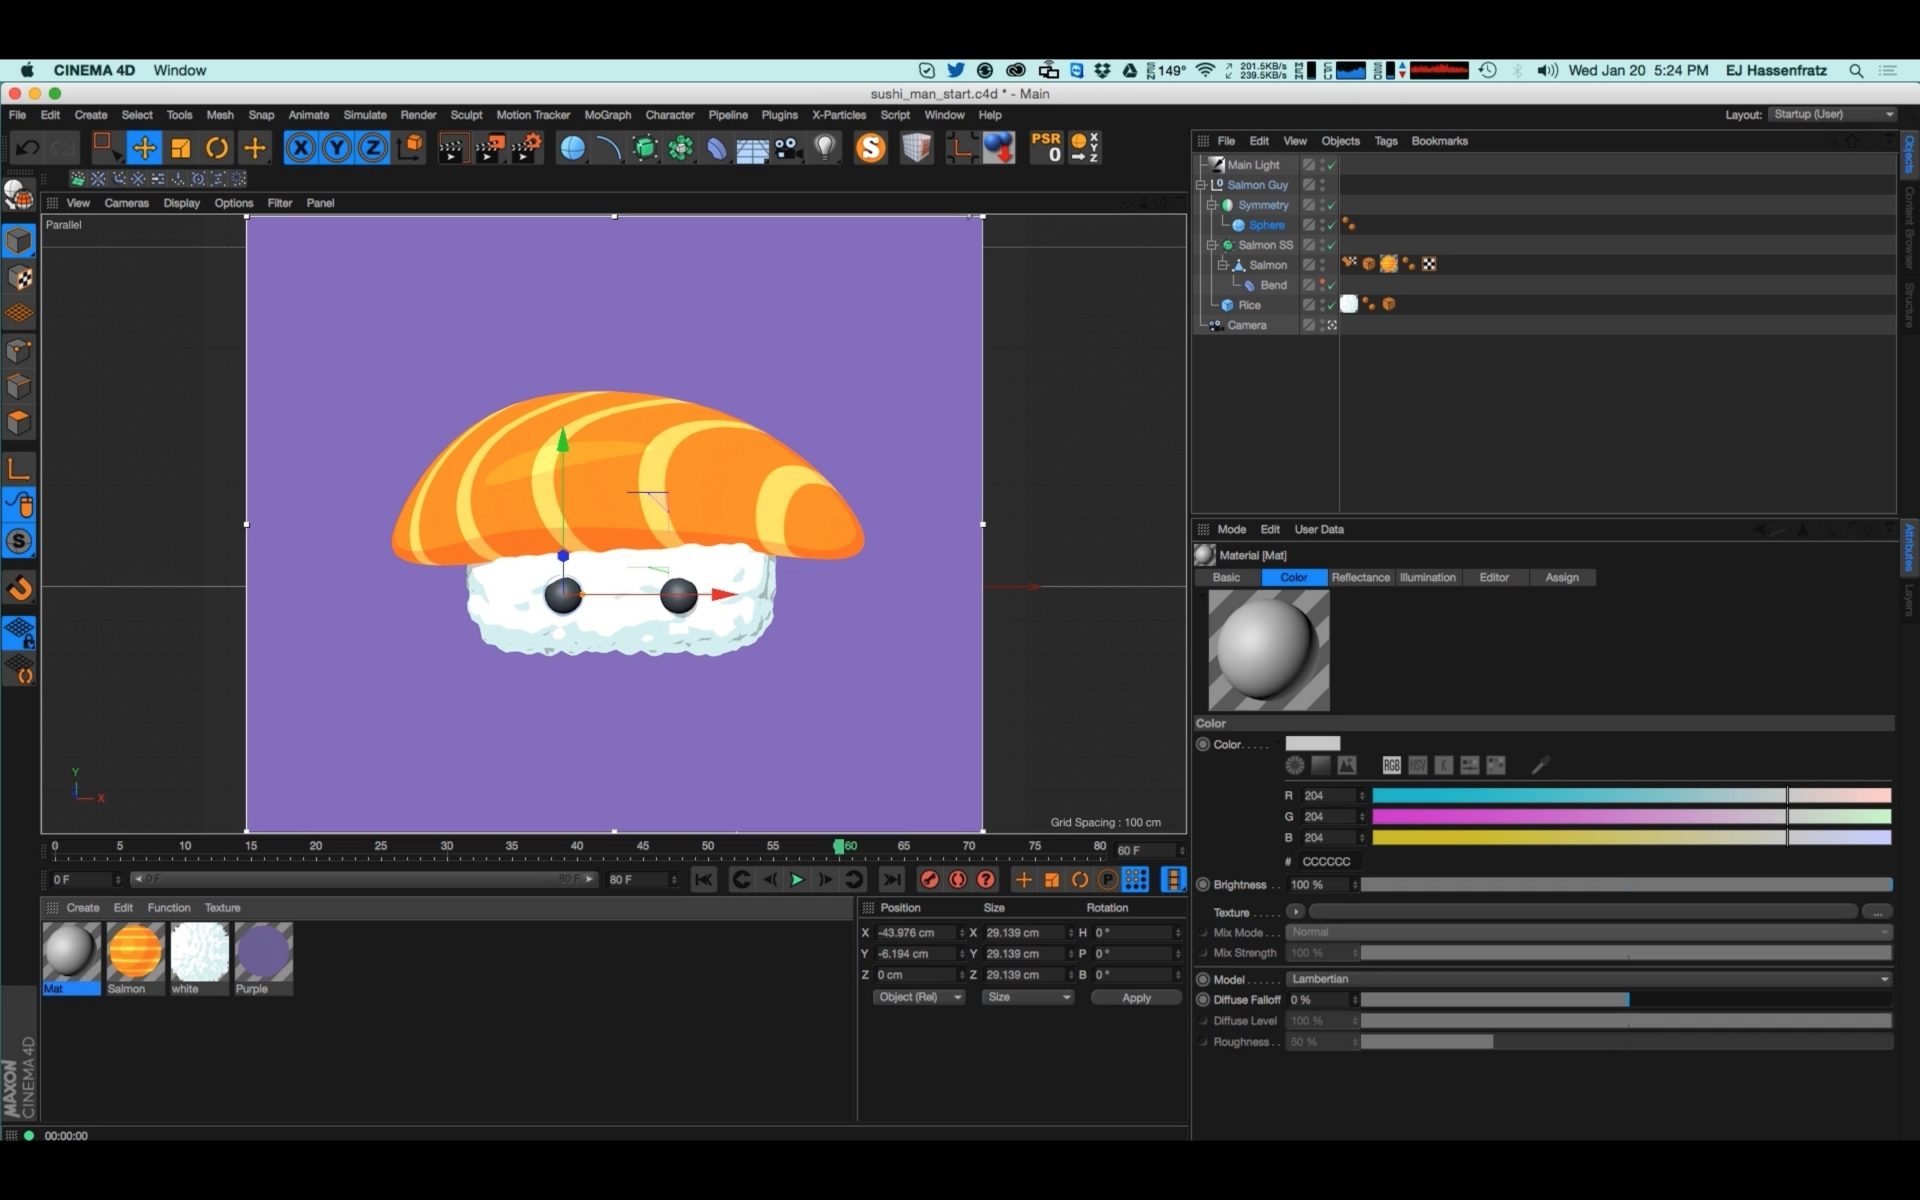Viewport: 1920px width, 1200px height.
Task: Switch to Reflectance material tab
Action: pyautogui.click(x=1360, y=577)
